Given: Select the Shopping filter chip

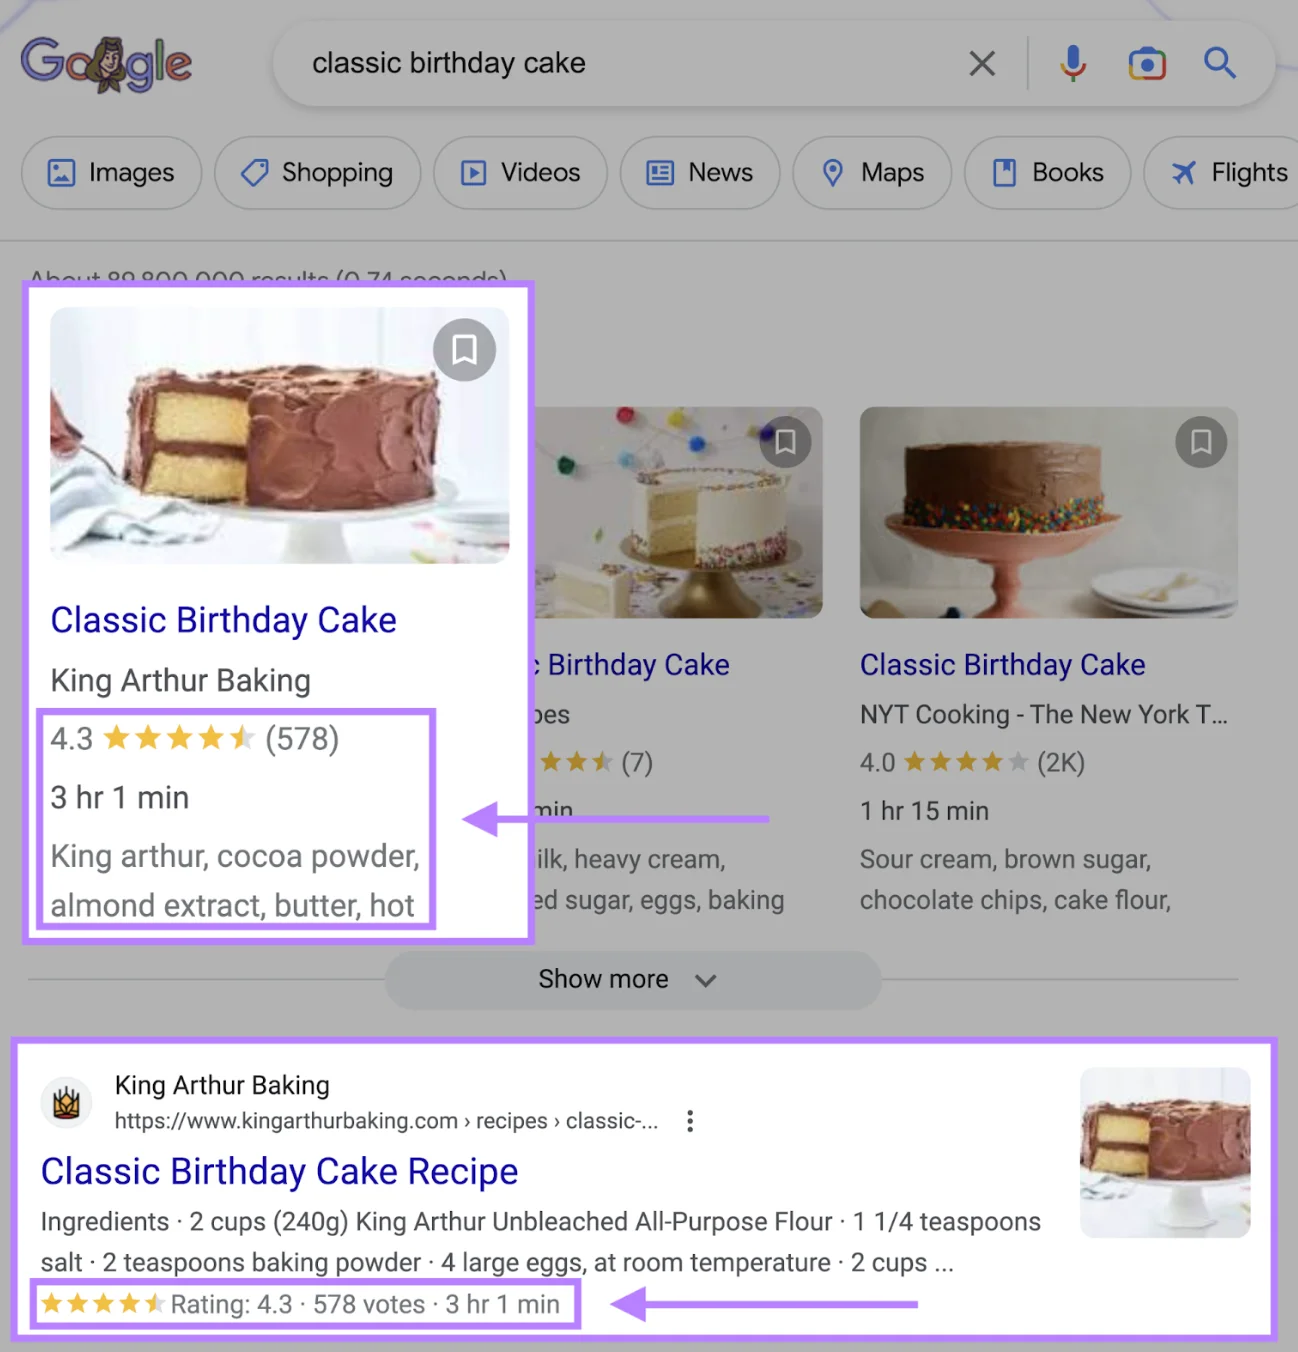Looking at the screenshot, I should coord(317,173).
